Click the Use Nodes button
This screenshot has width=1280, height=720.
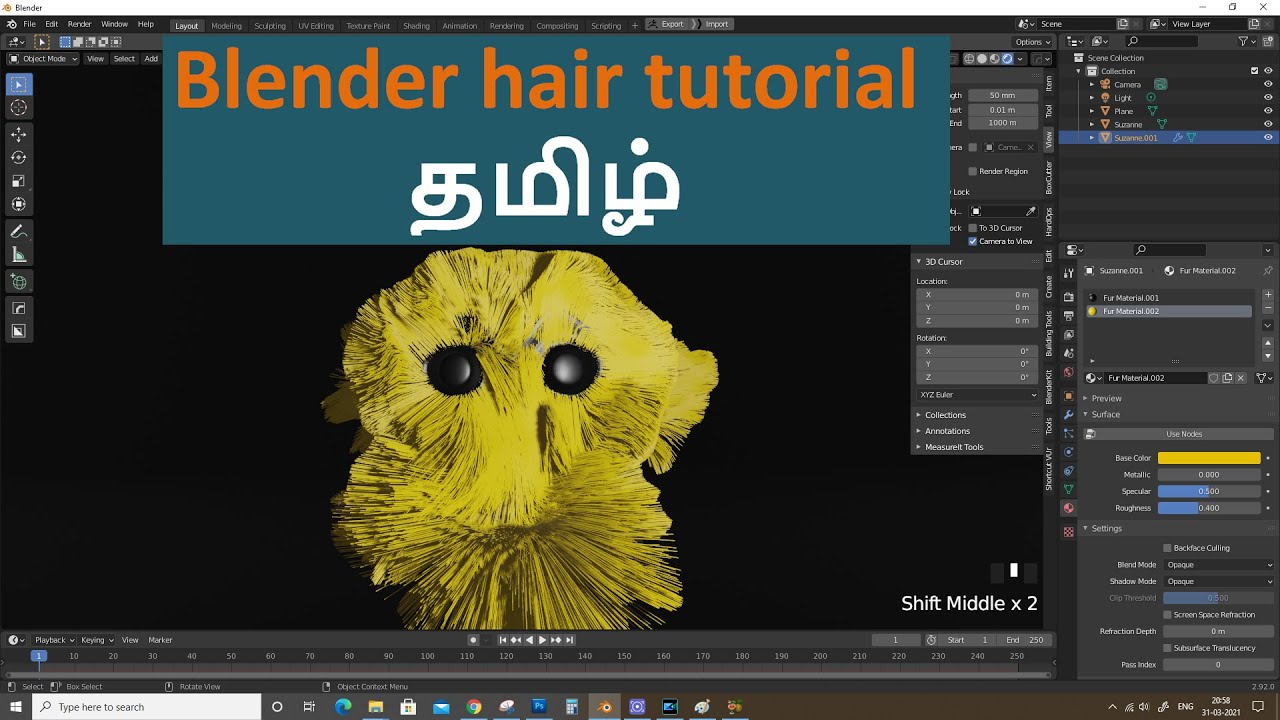pyautogui.click(x=1180, y=434)
